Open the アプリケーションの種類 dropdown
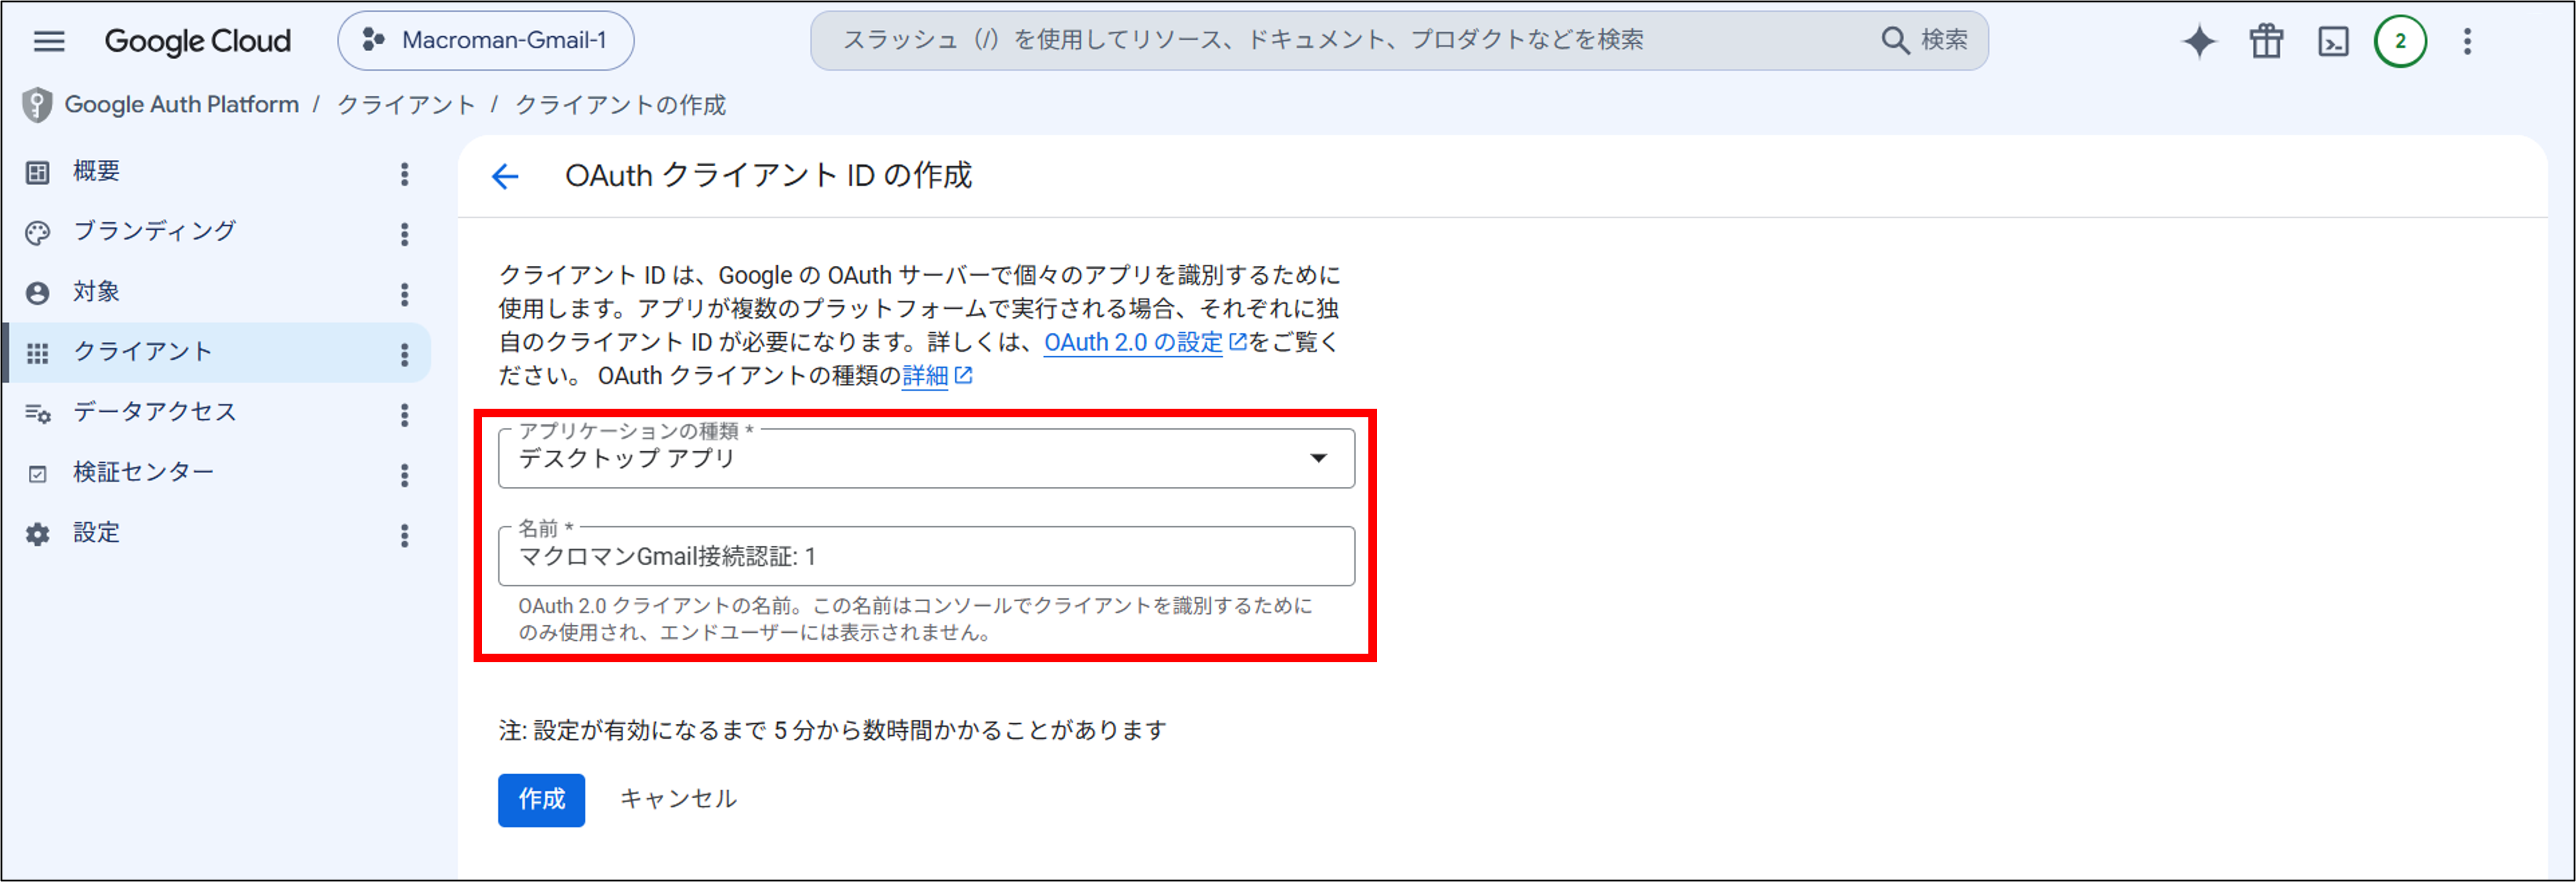This screenshot has width=2576, height=882. 926,458
